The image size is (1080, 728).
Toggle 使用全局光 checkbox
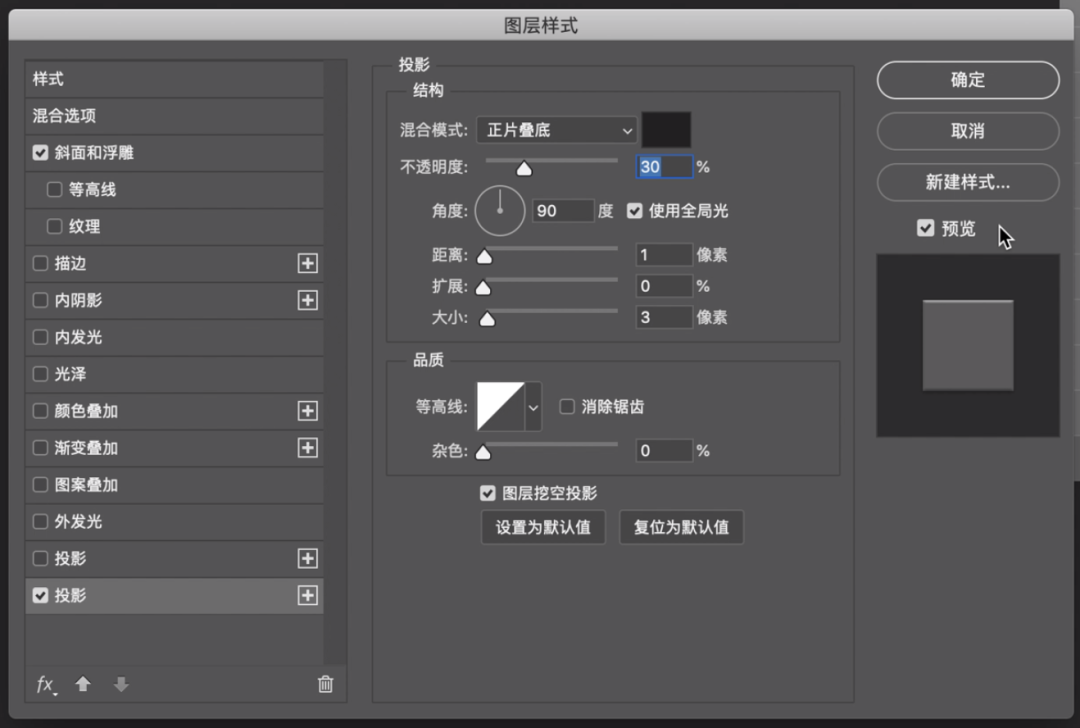click(x=634, y=211)
